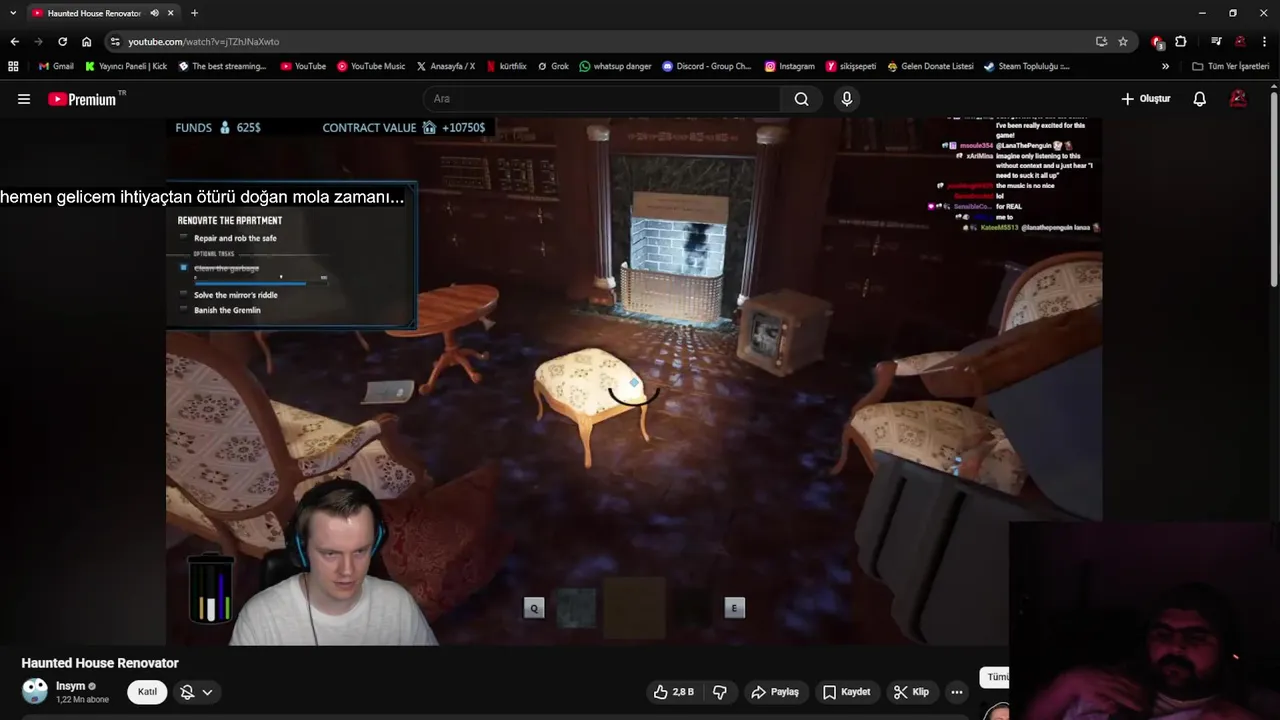1280x720 pixels.
Task: Select the Tümü chip beside the video
Action: coord(996,677)
